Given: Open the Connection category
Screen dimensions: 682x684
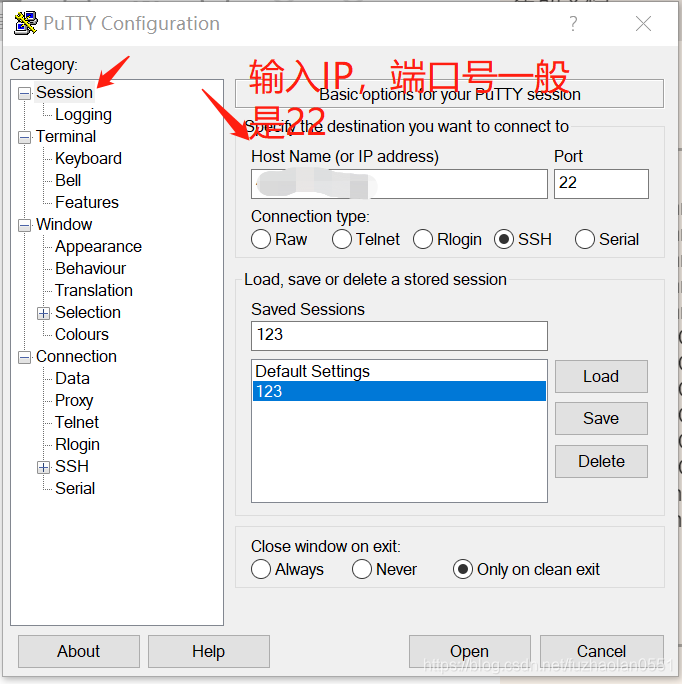Looking at the screenshot, I should pos(76,357).
